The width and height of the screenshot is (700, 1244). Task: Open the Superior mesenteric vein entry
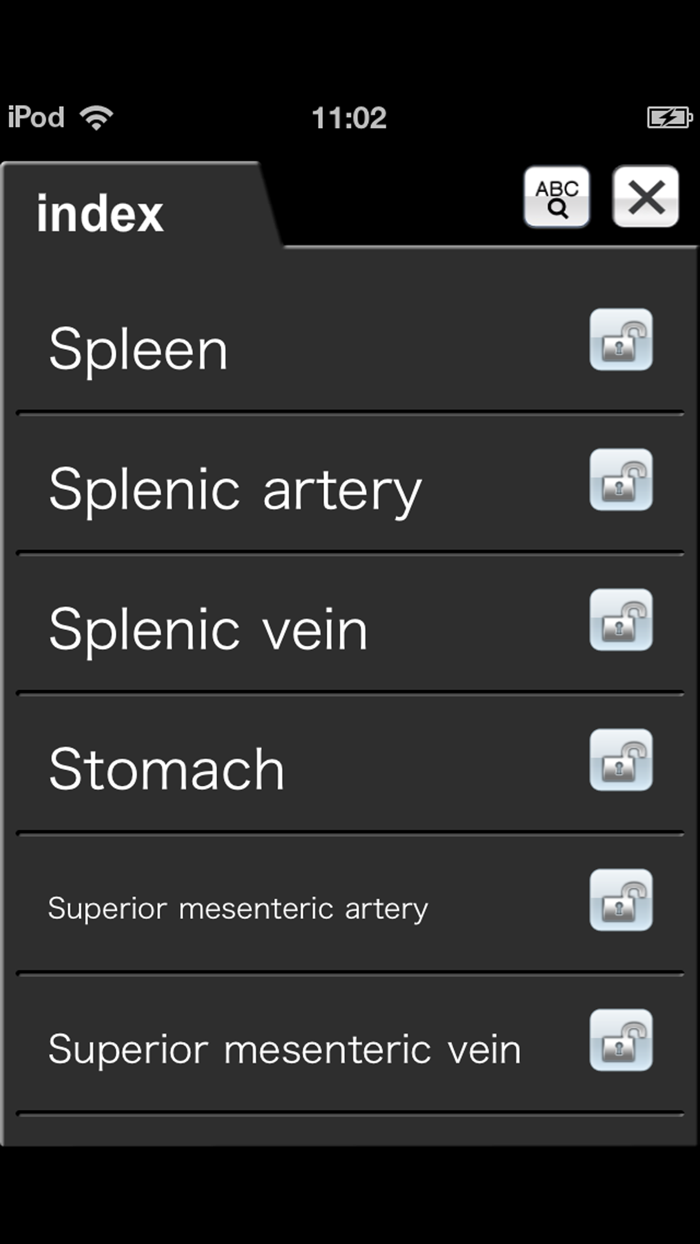click(x=284, y=1048)
